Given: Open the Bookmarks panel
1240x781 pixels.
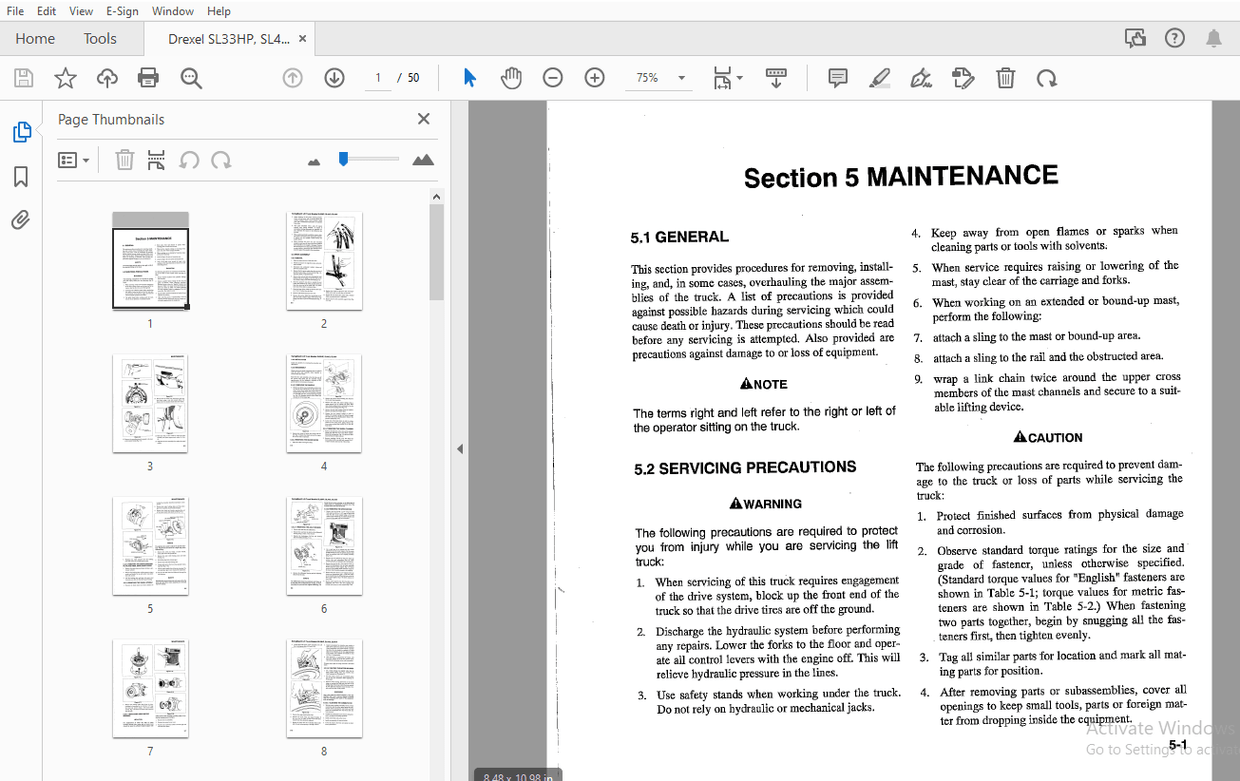Looking at the screenshot, I should click(20, 176).
